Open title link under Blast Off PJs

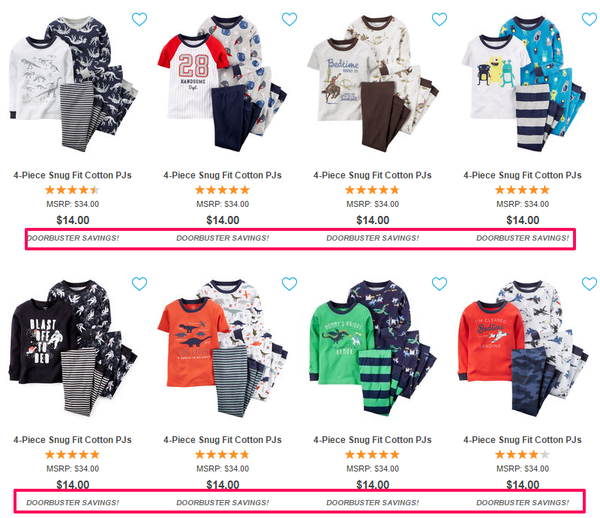[x=72, y=440]
